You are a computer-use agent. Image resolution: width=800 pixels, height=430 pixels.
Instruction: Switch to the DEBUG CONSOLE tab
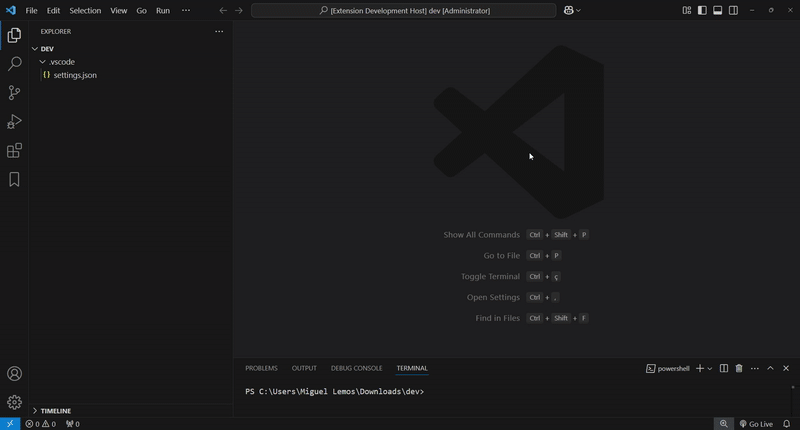point(356,368)
